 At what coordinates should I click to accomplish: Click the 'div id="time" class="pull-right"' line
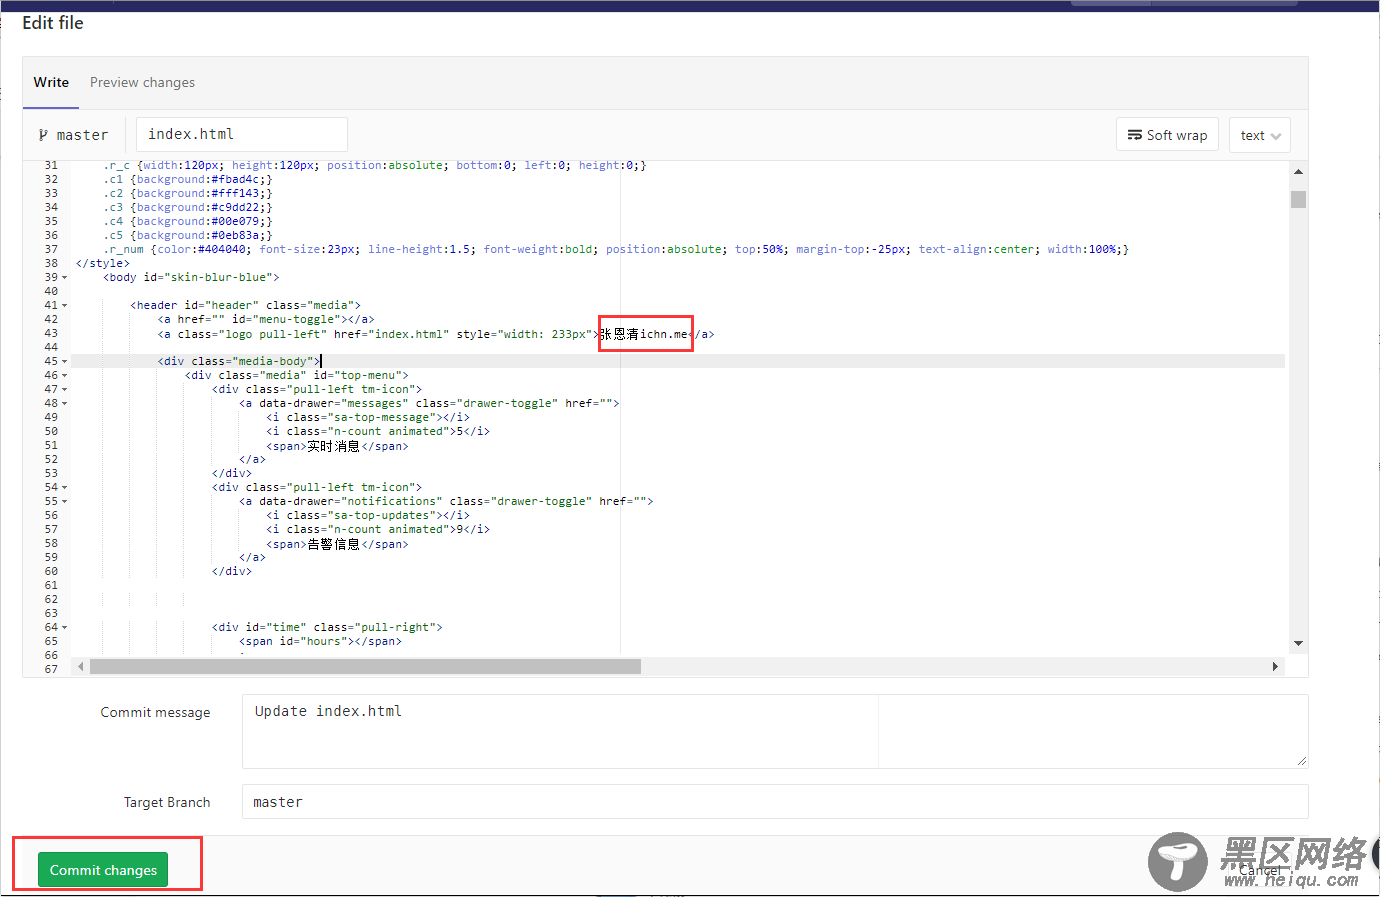(327, 628)
